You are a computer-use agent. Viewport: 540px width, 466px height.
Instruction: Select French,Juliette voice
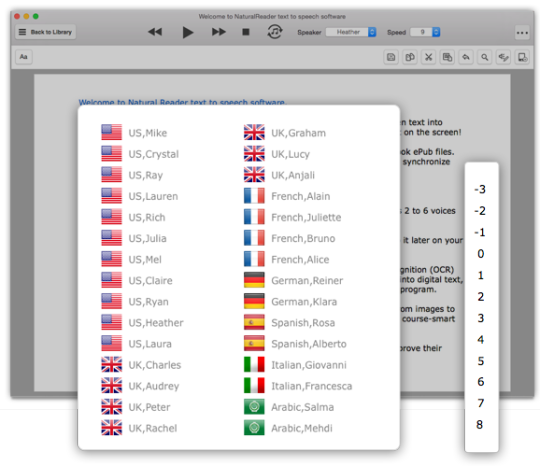click(x=293, y=217)
